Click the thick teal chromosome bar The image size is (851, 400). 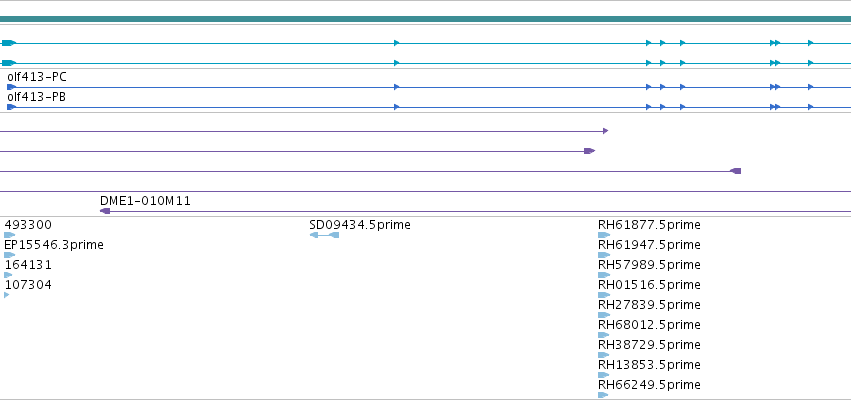tap(426, 19)
